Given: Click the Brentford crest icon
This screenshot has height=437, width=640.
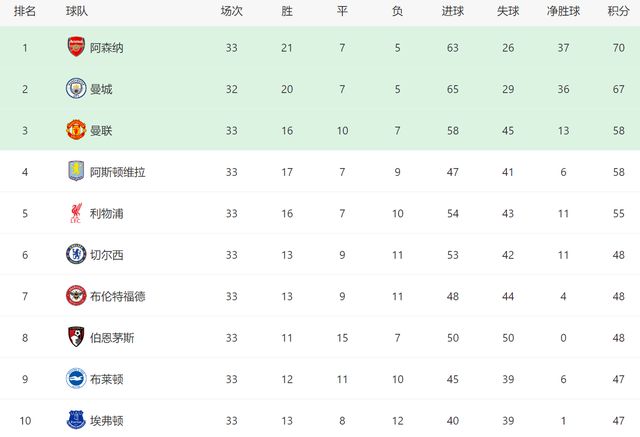Looking at the screenshot, I should click(76, 296).
